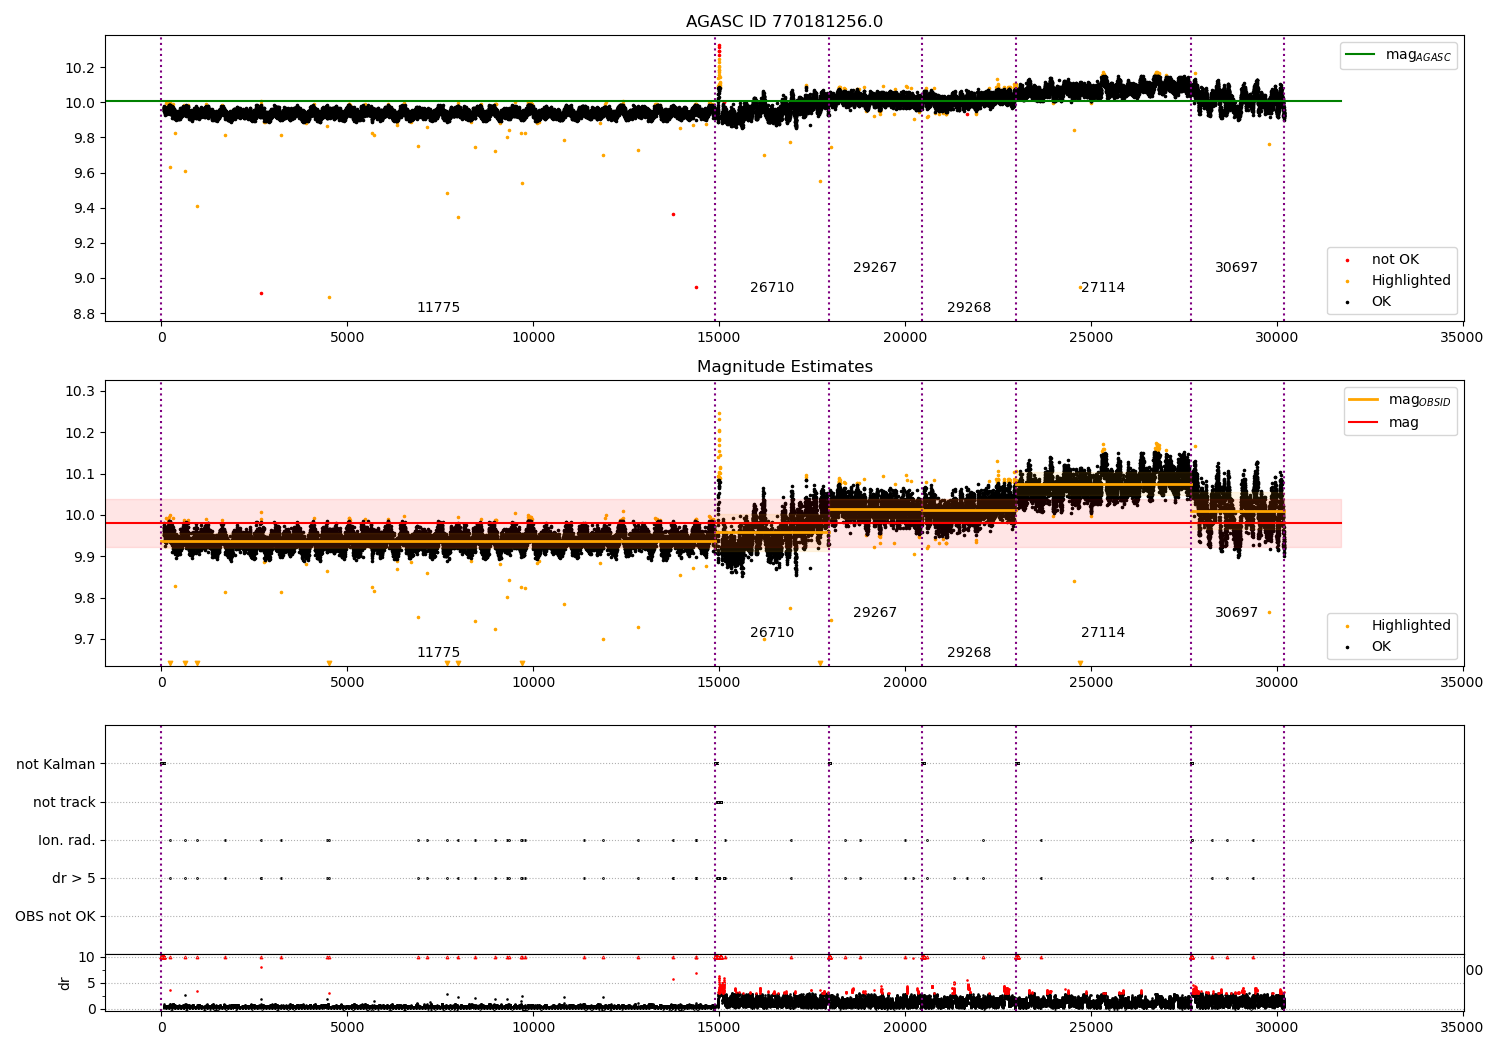Click OBSID label 30697 in Magnitude Estimates plot
Screen dimensions: 1500x1050
click(1236, 613)
